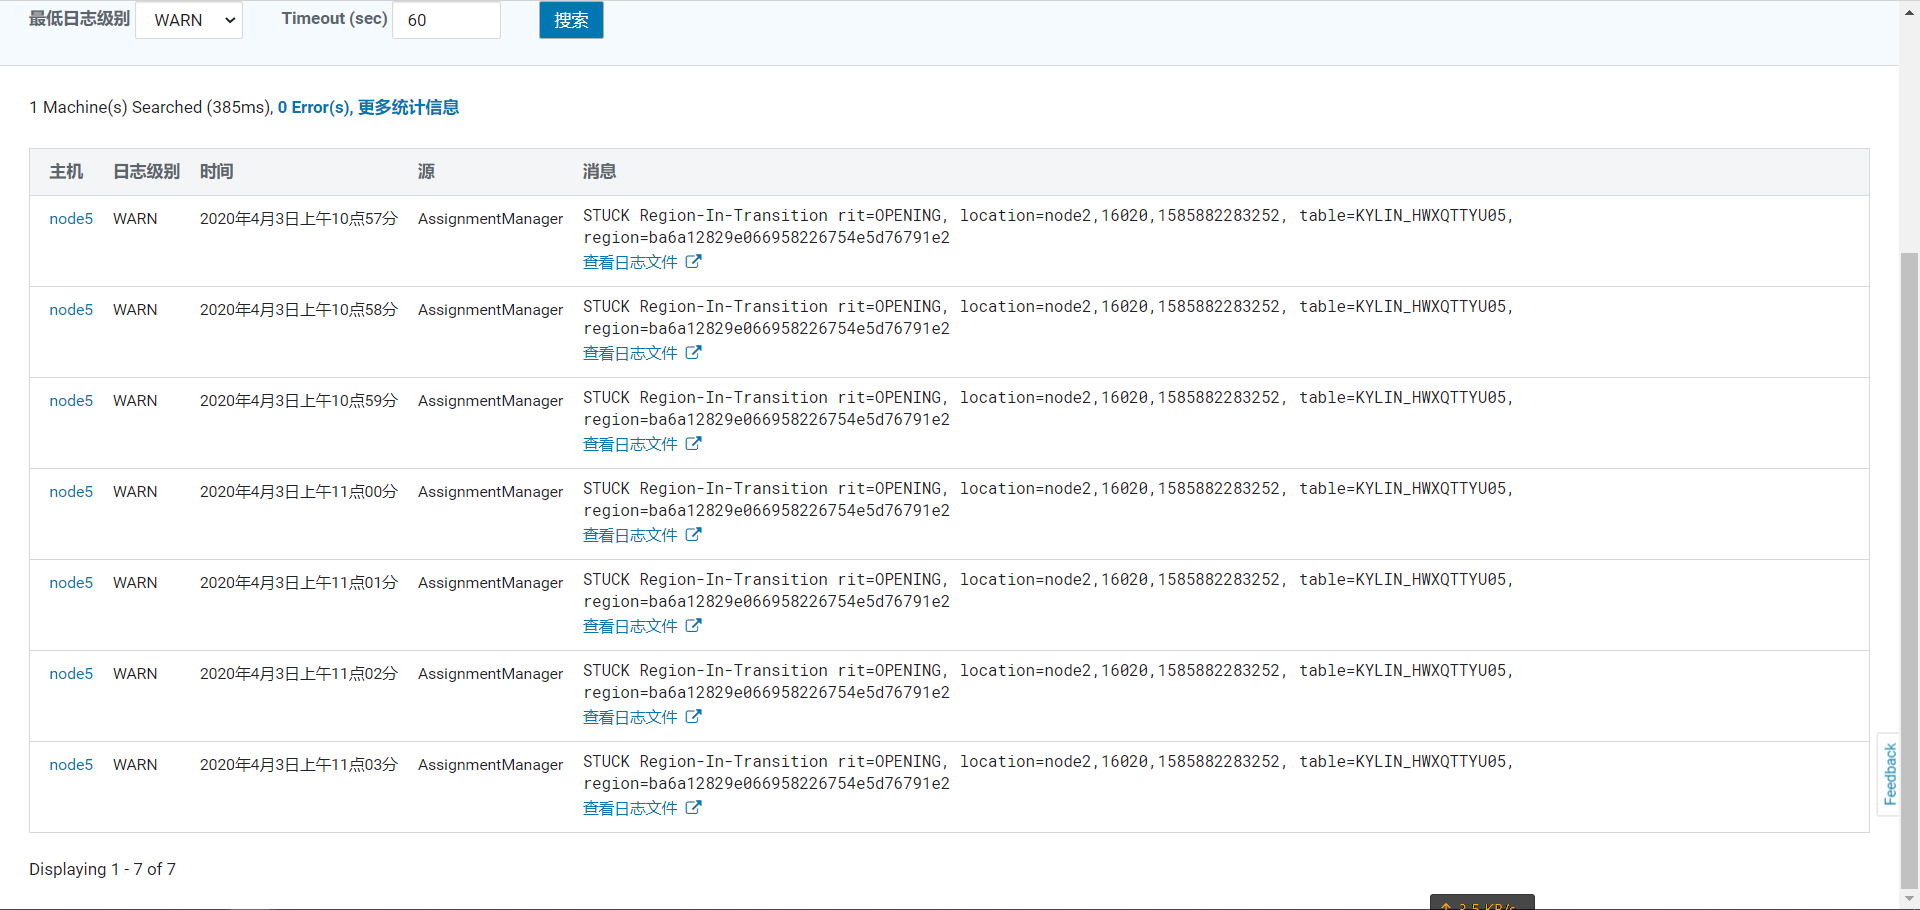View 查看日志文件 for the 10点58分 entry
The image size is (1920, 910).
630,353
